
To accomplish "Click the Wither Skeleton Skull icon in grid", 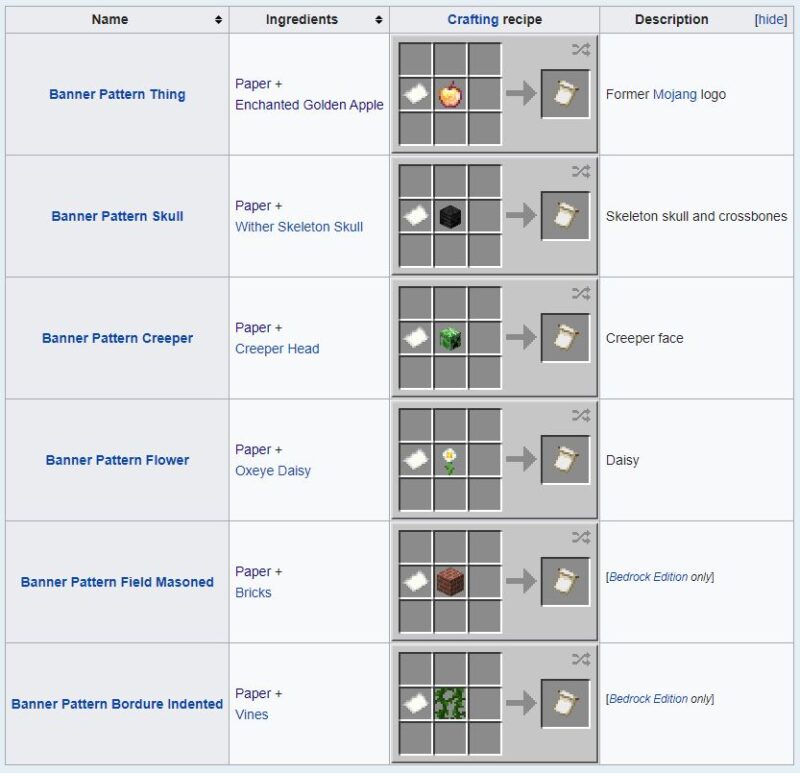I will coord(450,216).
